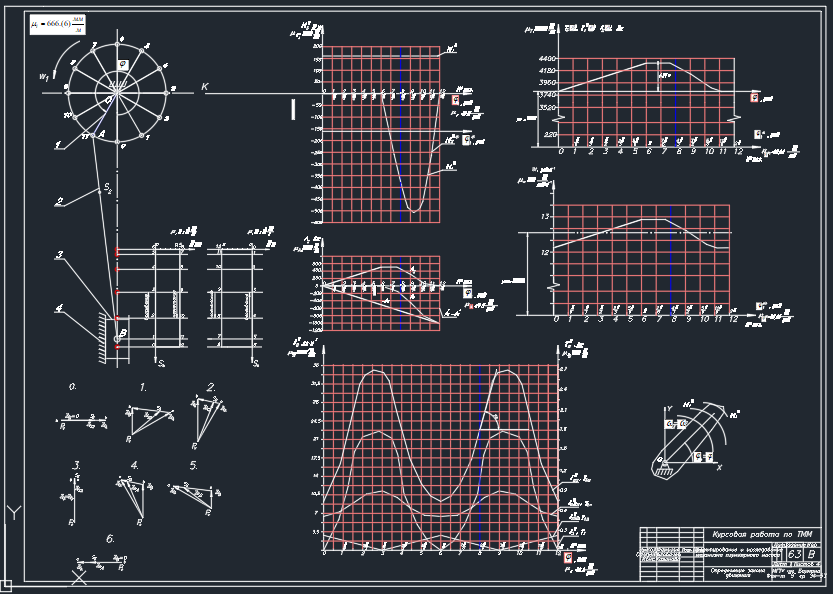Select the underlined link callout 1 below the crank circle

tap(58, 145)
